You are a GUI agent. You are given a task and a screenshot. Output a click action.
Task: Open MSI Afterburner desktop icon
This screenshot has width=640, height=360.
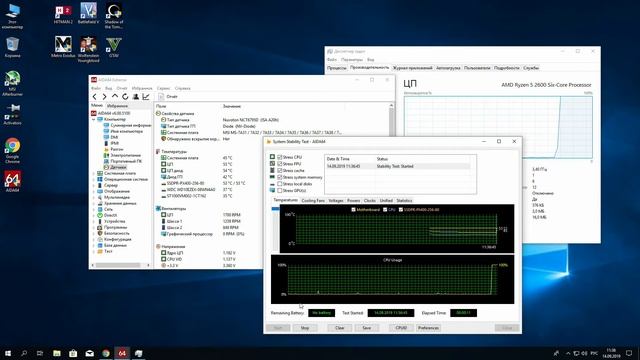pyautogui.click(x=12, y=83)
